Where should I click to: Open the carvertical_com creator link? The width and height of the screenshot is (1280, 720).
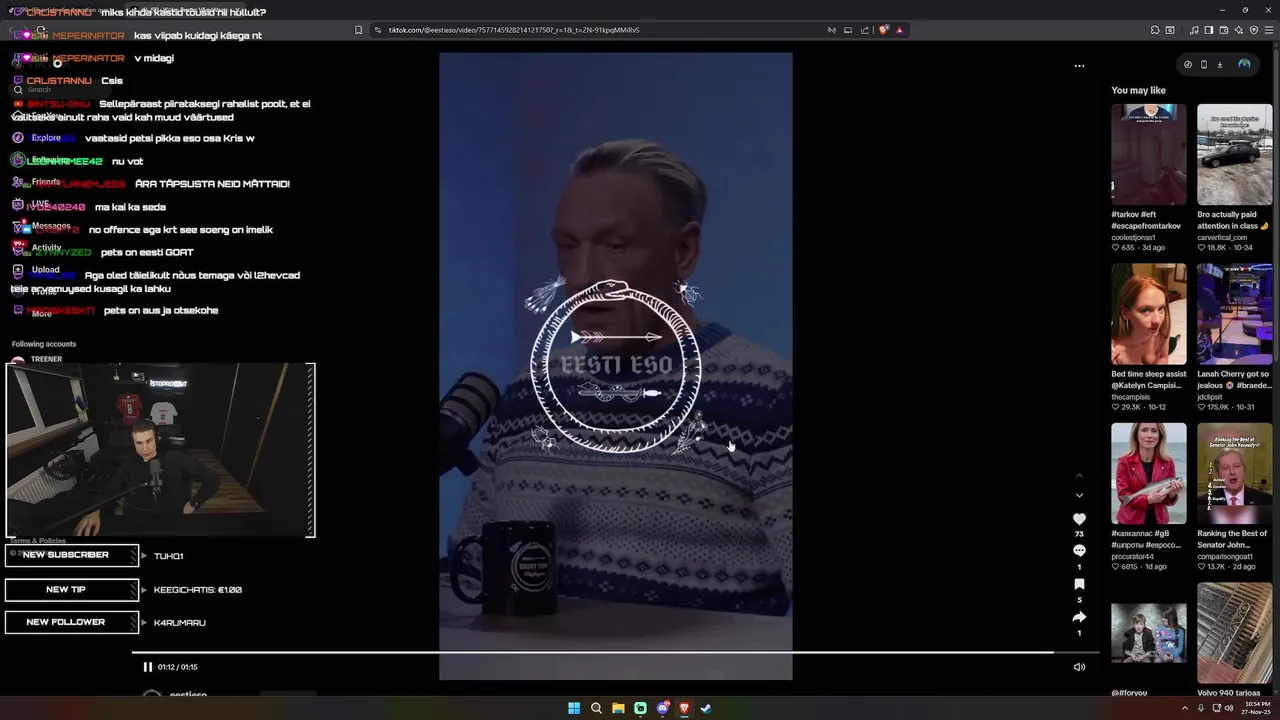(1222, 237)
